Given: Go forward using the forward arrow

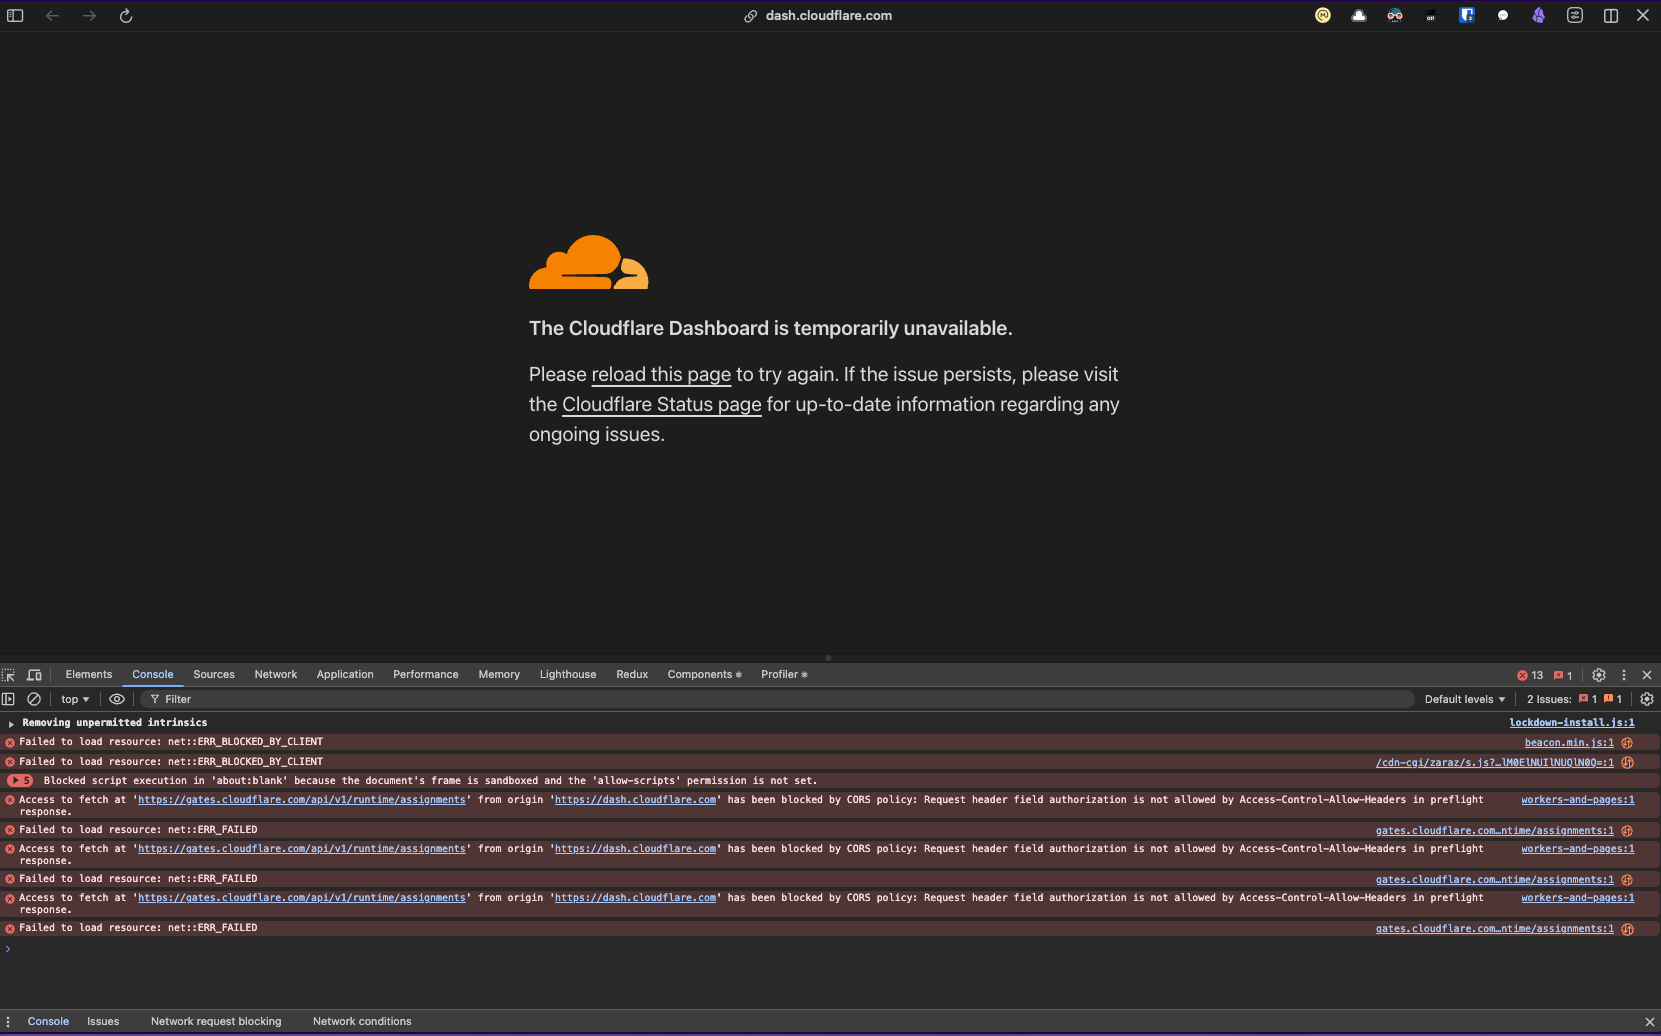Looking at the screenshot, I should (x=89, y=16).
